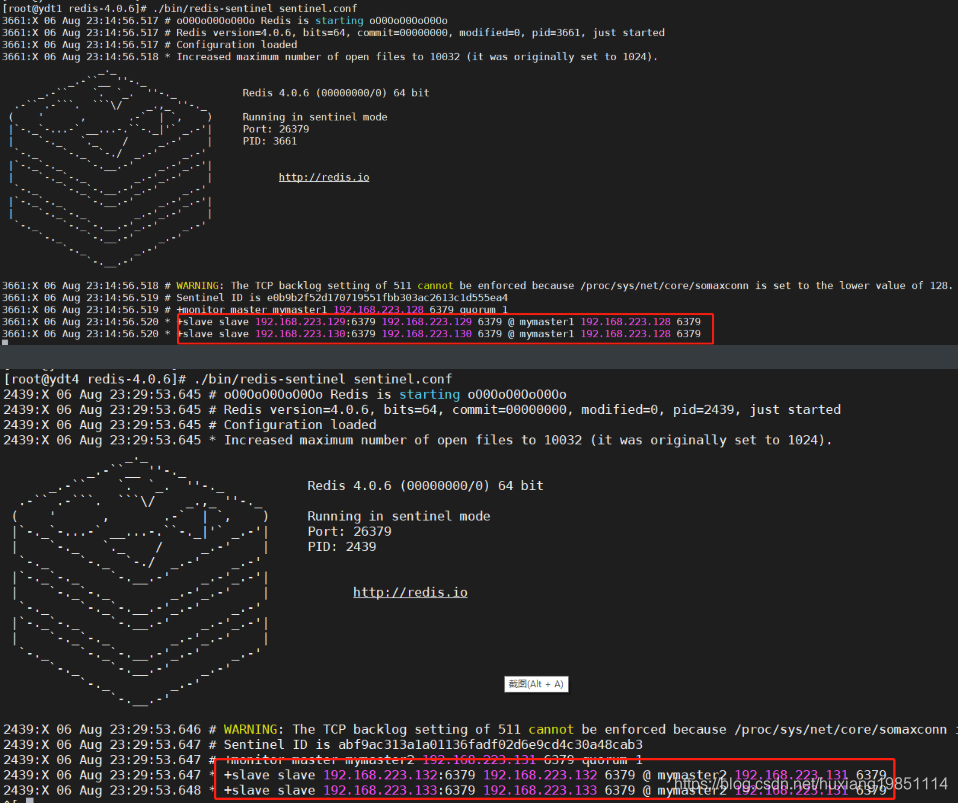Click 'Redis is starting' line of process 2439

click(285, 394)
